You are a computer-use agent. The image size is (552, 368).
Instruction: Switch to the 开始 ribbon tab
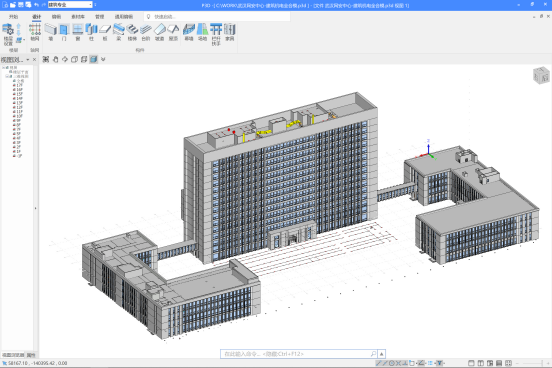coord(13,17)
